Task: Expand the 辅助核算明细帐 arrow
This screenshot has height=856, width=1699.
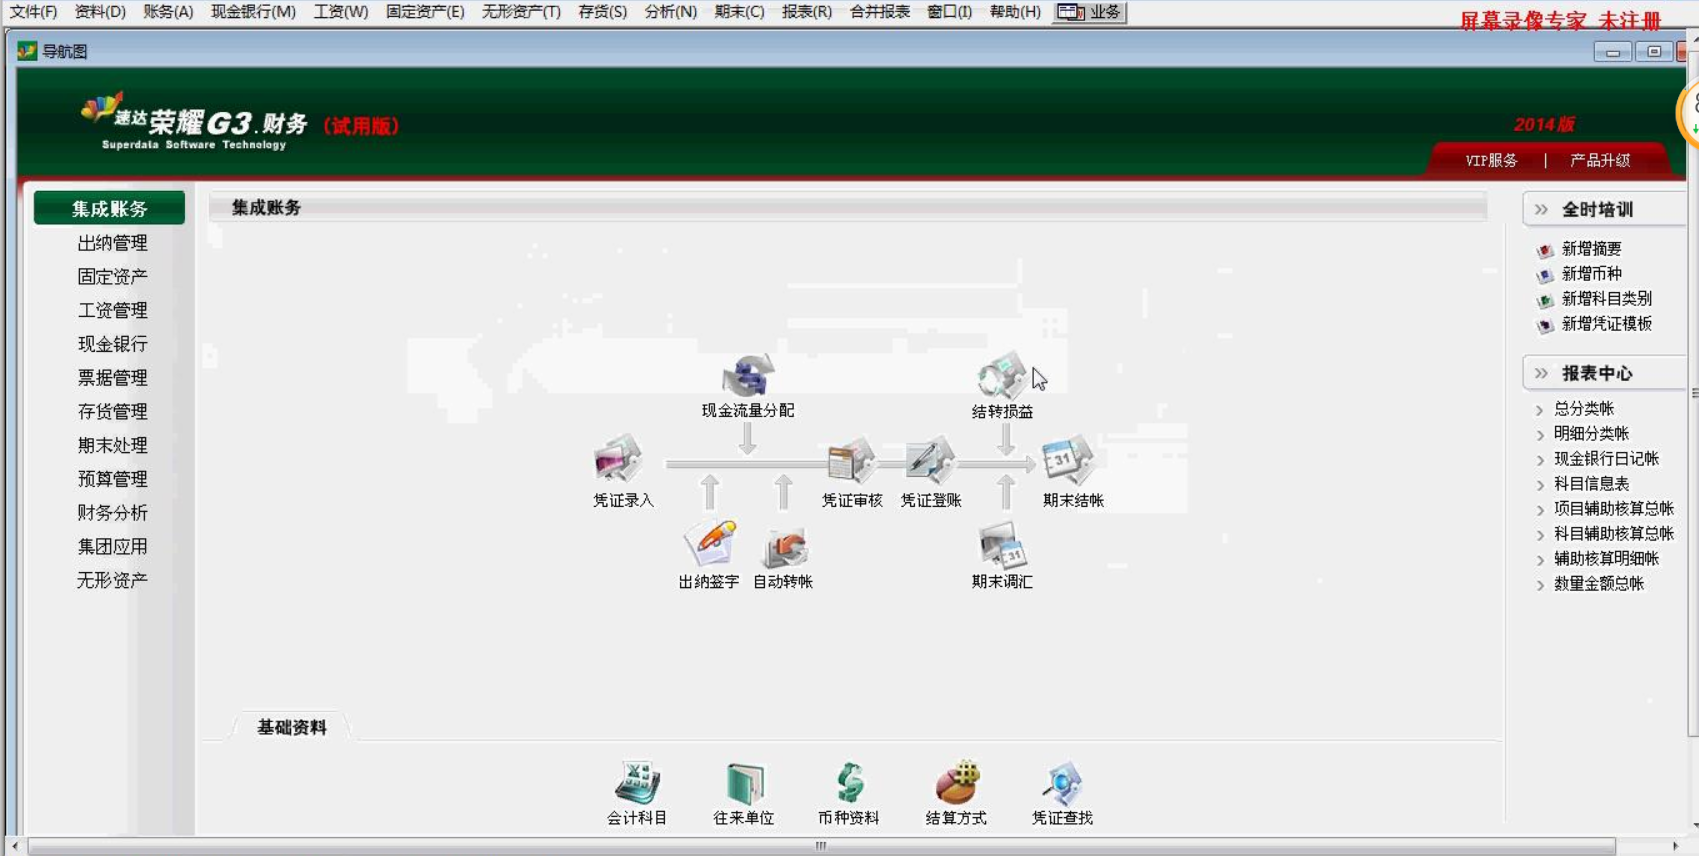Action: click(1540, 560)
